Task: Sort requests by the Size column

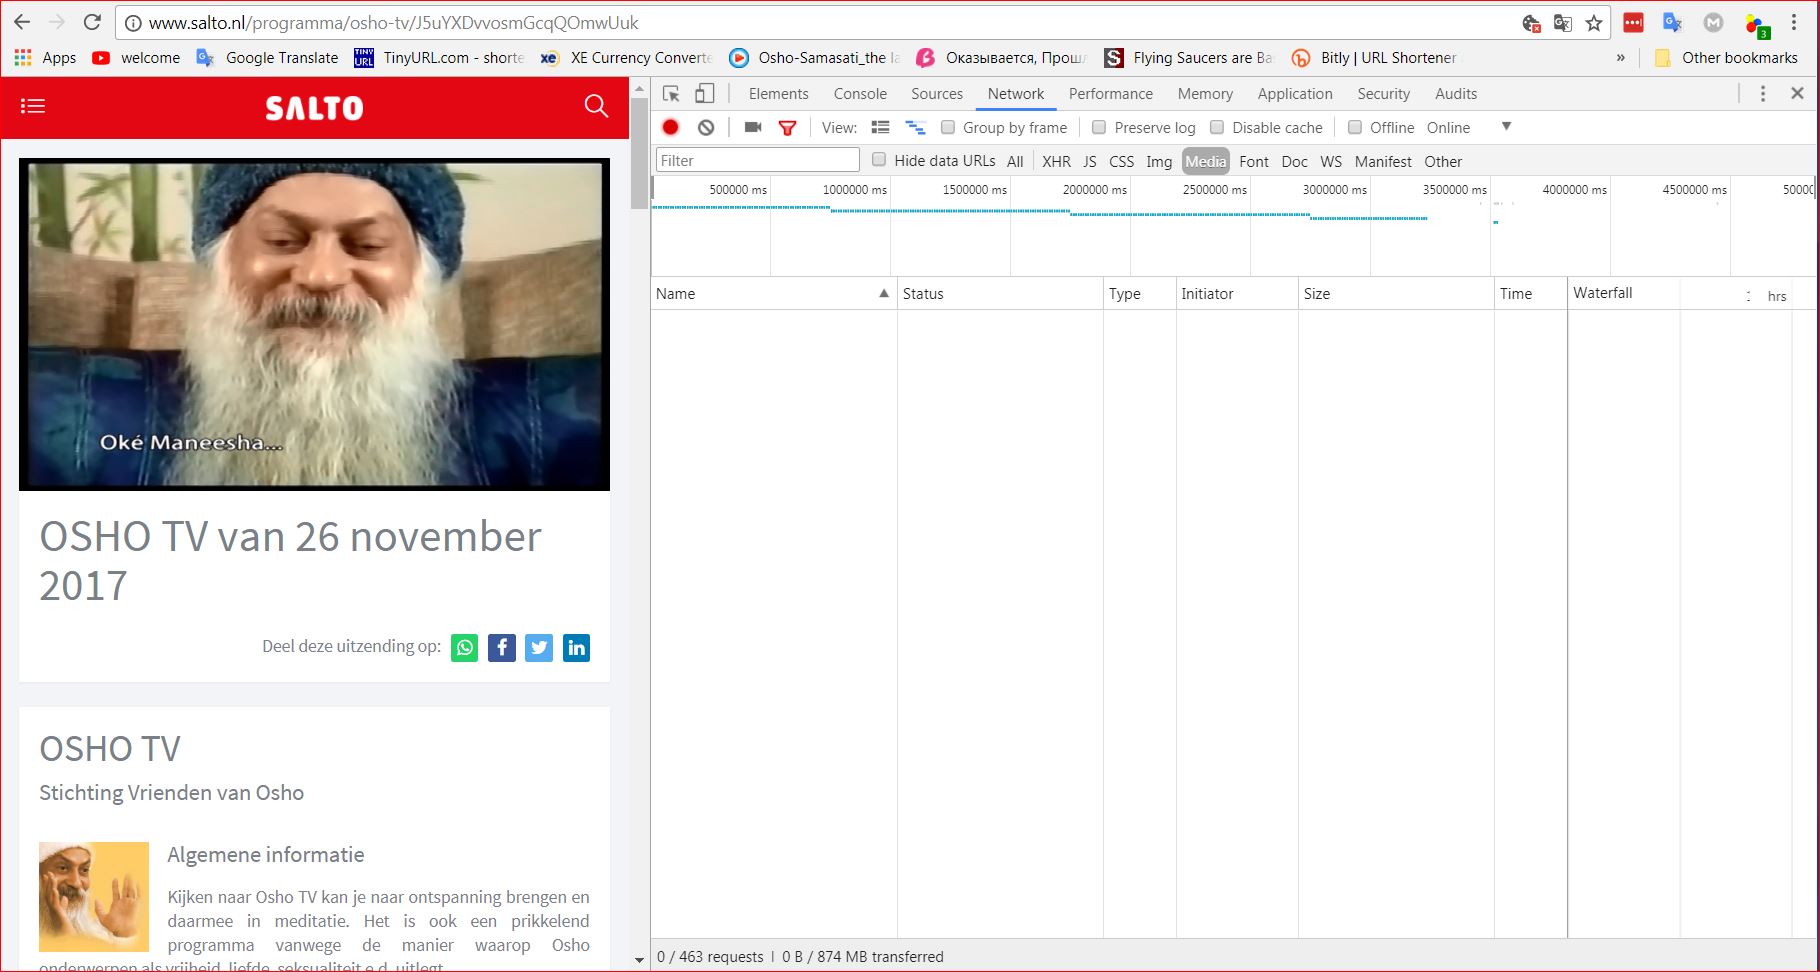Action: click(x=1396, y=293)
